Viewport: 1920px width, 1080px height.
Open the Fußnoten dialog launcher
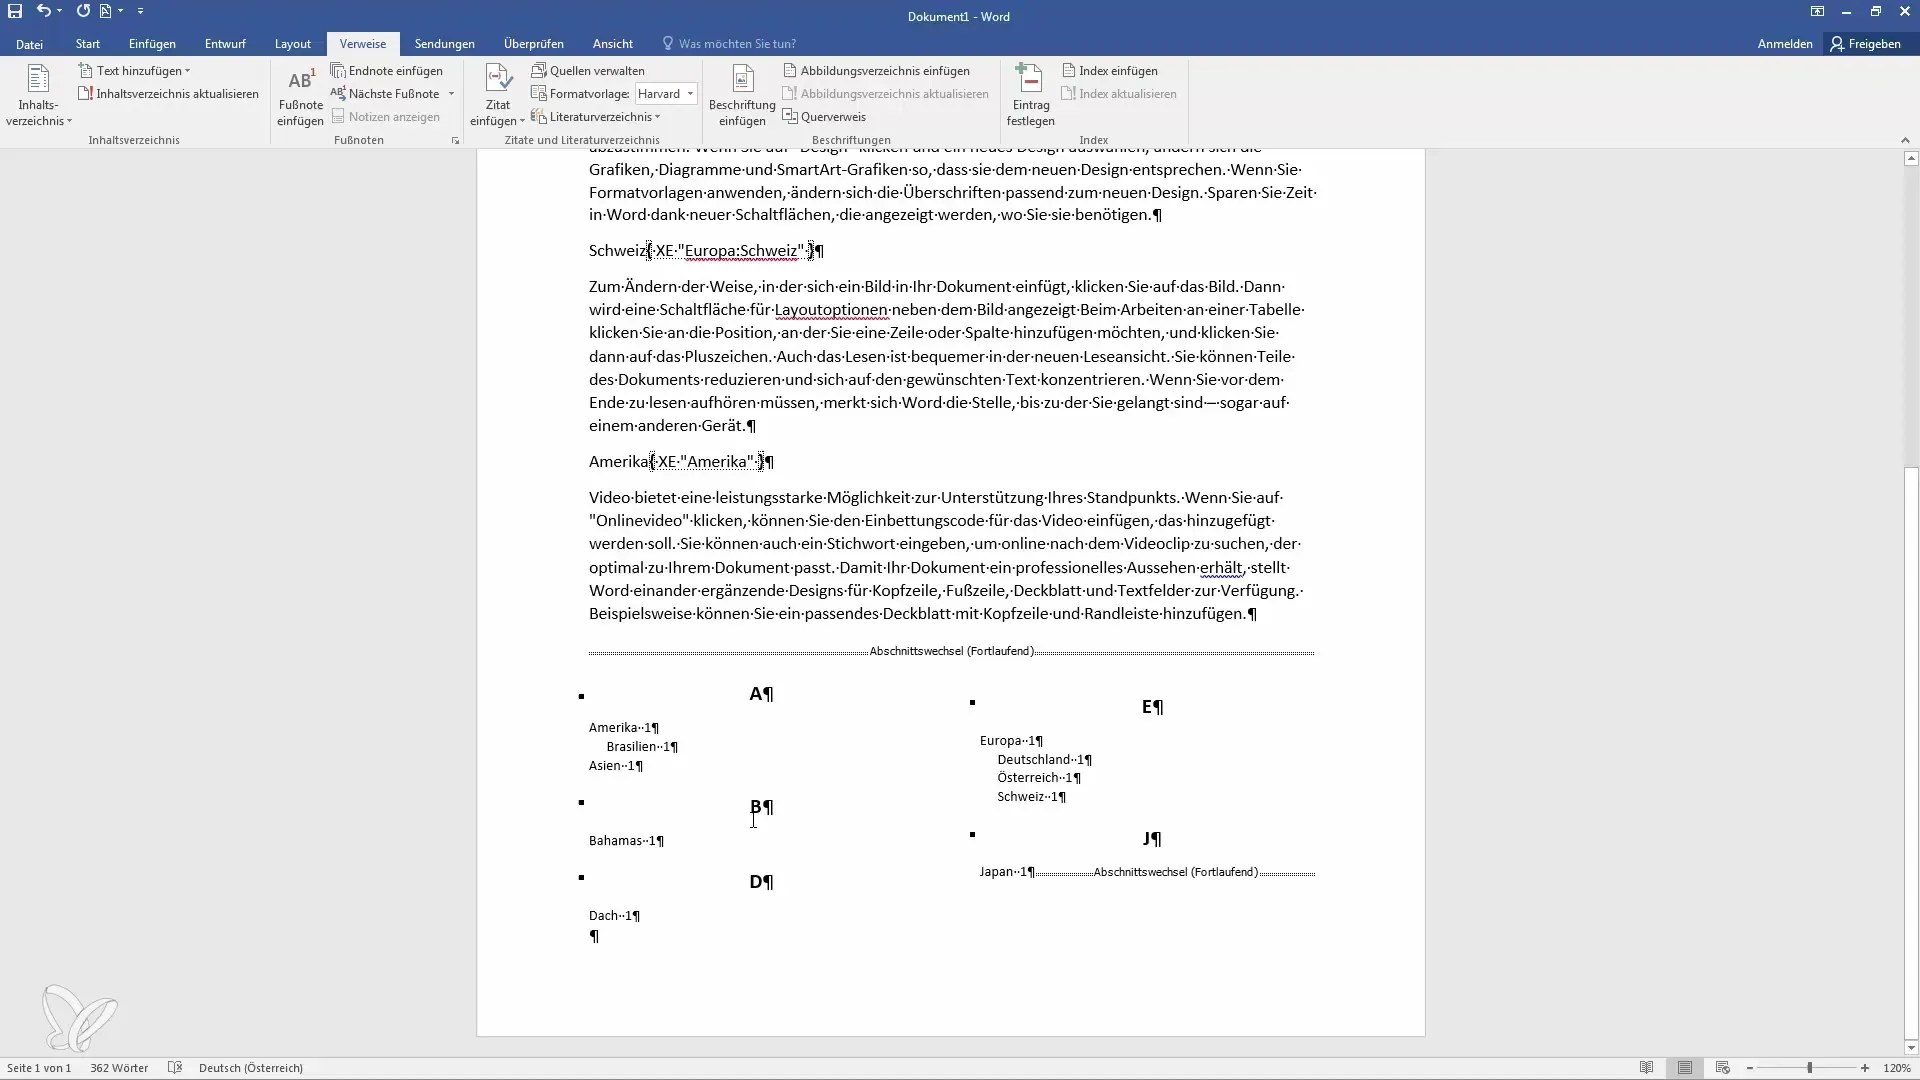point(455,141)
